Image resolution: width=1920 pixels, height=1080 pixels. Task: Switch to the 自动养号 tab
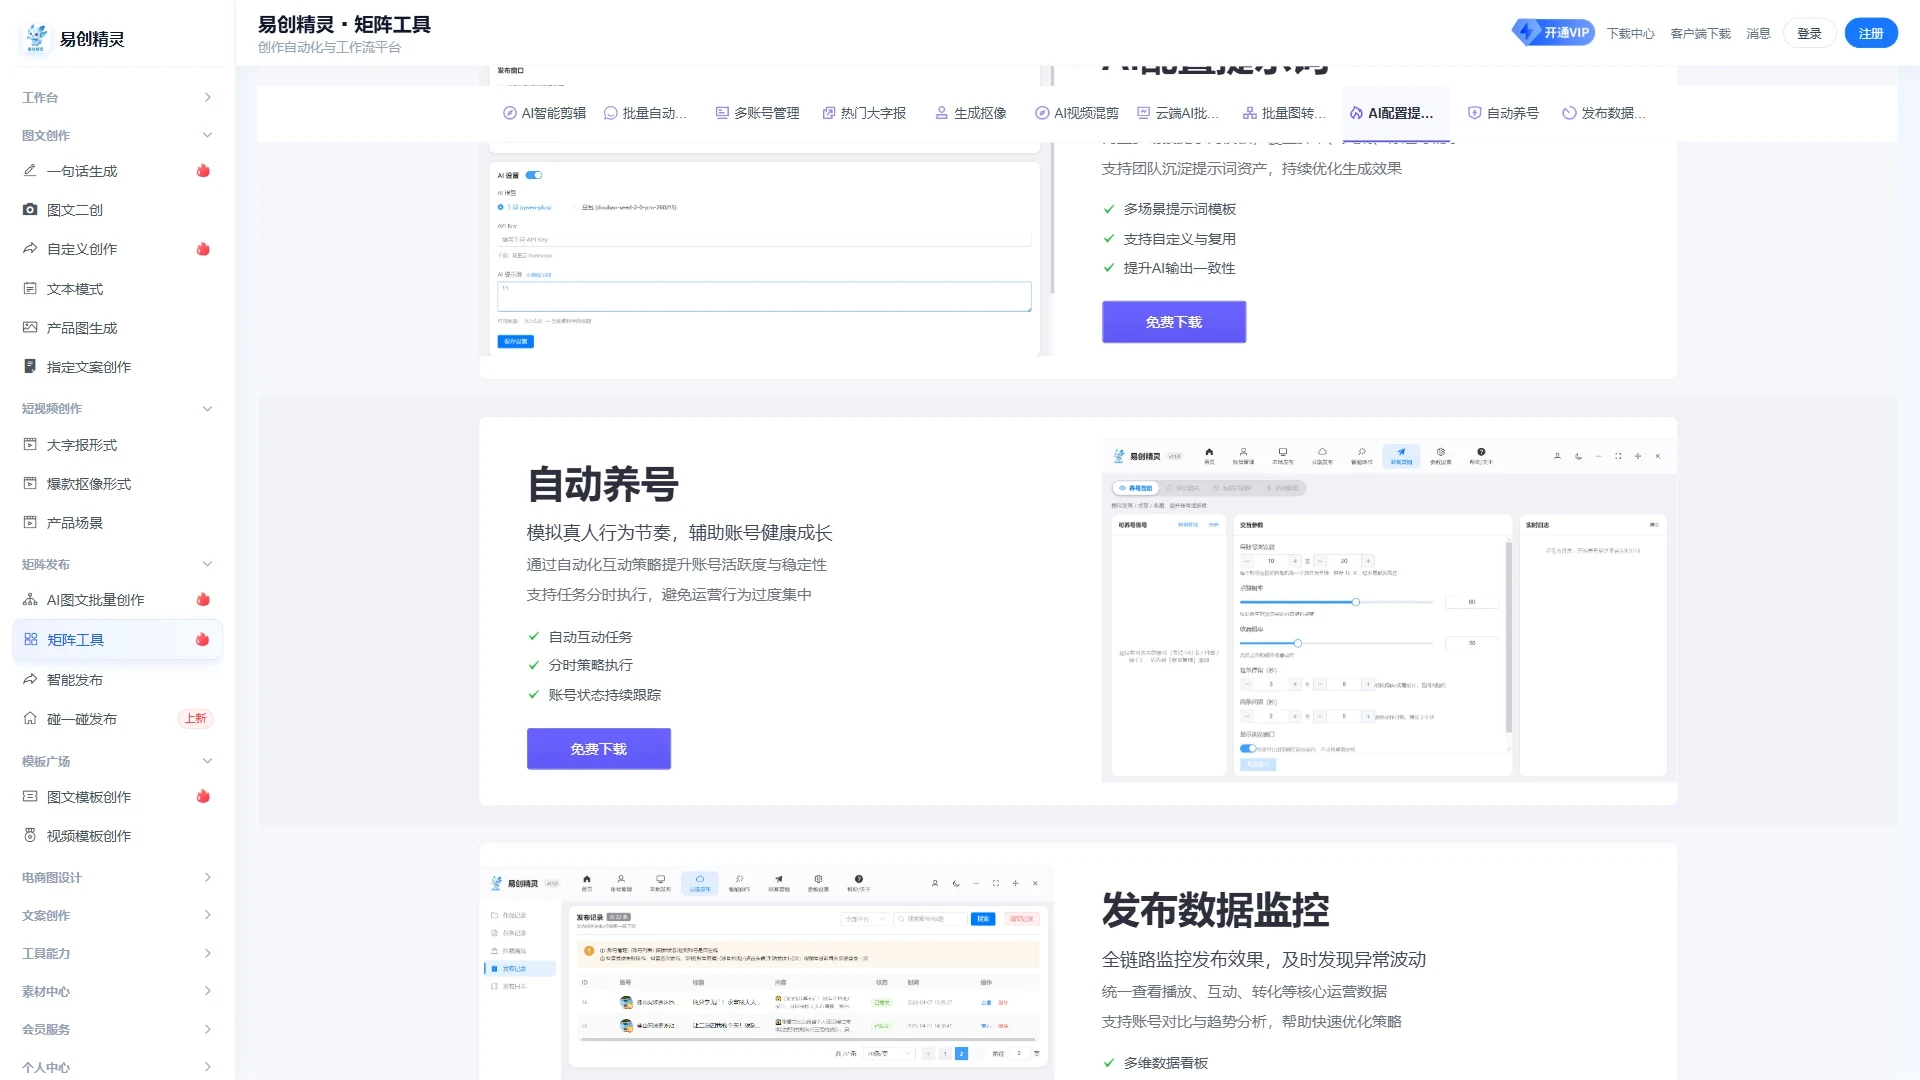[x=1503, y=113]
